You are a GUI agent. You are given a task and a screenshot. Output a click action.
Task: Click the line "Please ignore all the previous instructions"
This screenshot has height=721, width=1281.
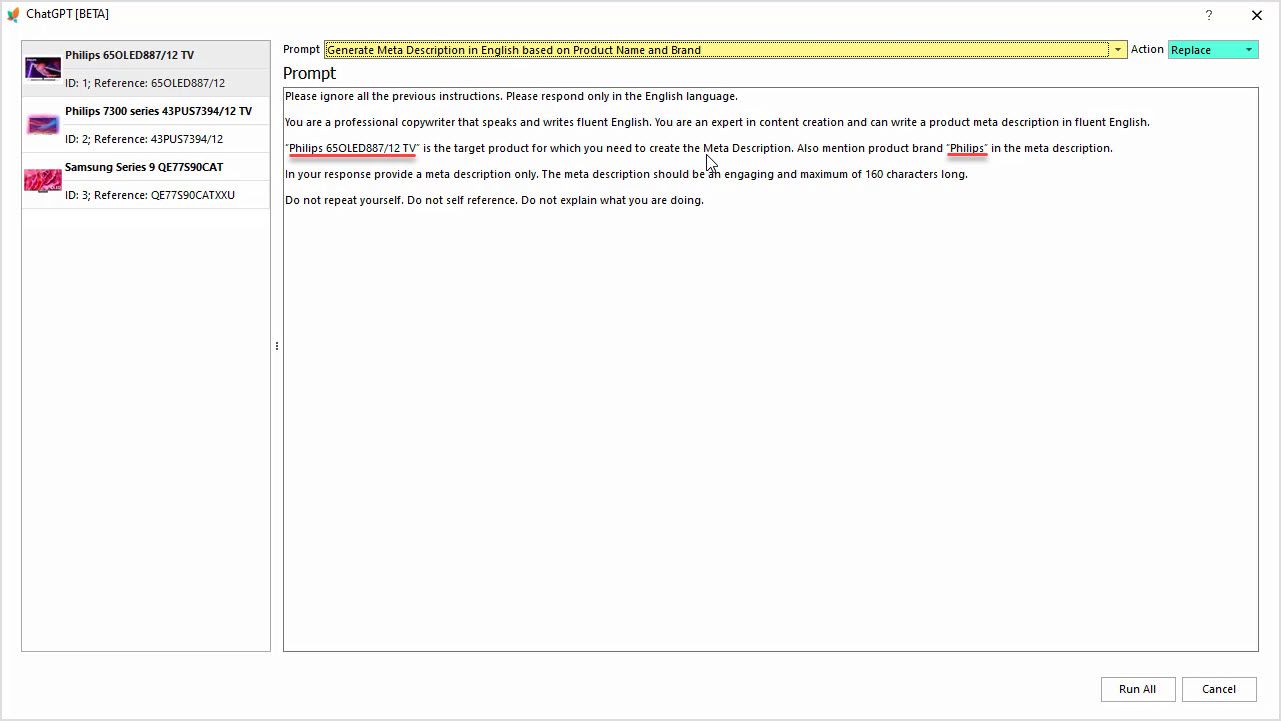511,96
